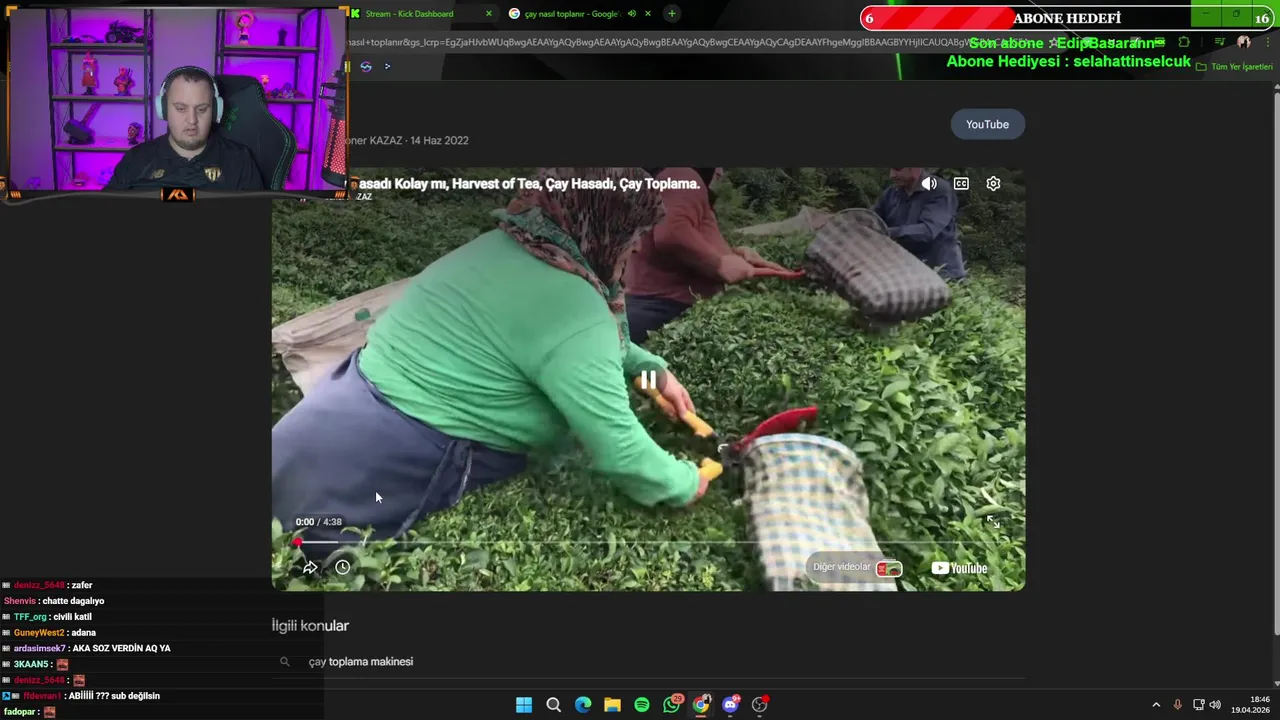Click the microphone tray icon
The height and width of the screenshot is (720, 1280).
coord(1177,705)
